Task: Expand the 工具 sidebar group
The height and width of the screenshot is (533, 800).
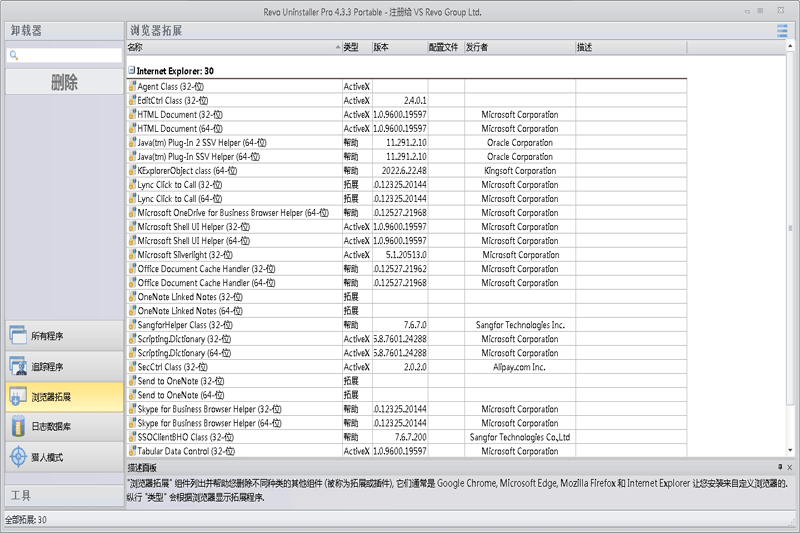Action: point(64,495)
